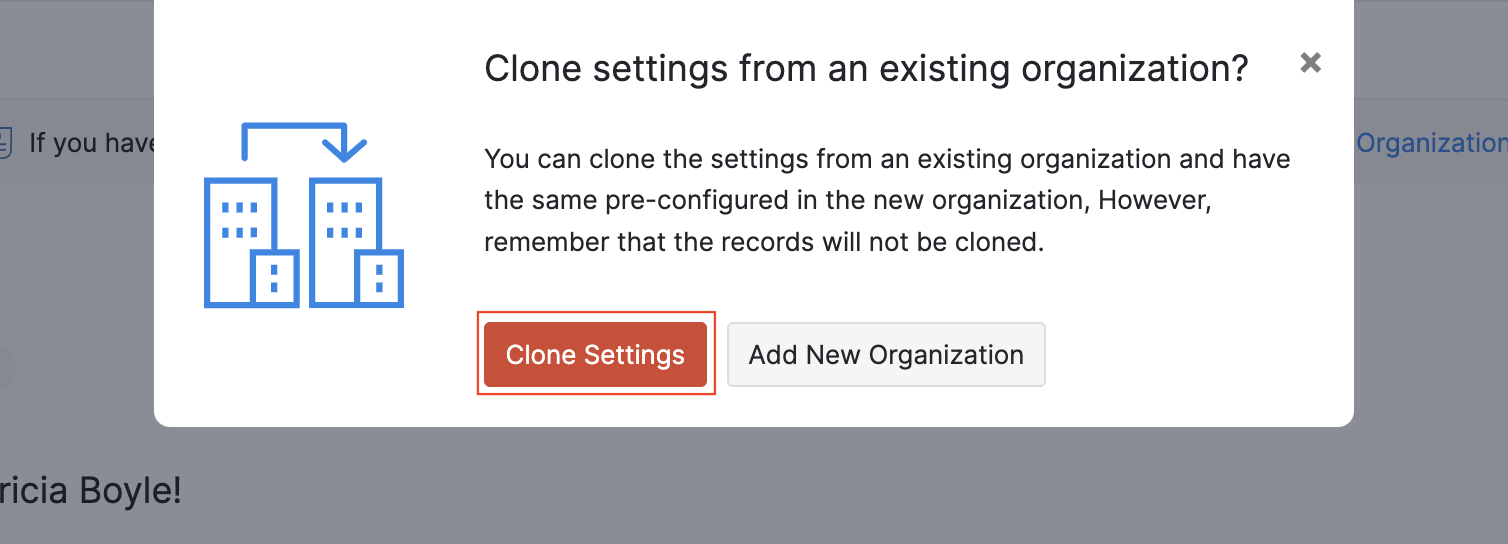Click the windows of the left building
Image resolution: width=1508 pixels, height=544 pixels.
[x=240, y=220]
